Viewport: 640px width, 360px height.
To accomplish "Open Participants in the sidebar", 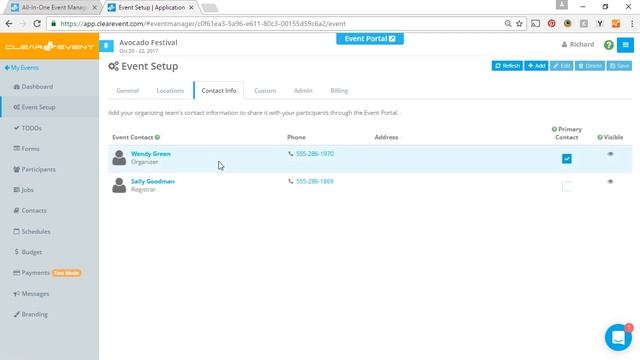I will 34,169.
